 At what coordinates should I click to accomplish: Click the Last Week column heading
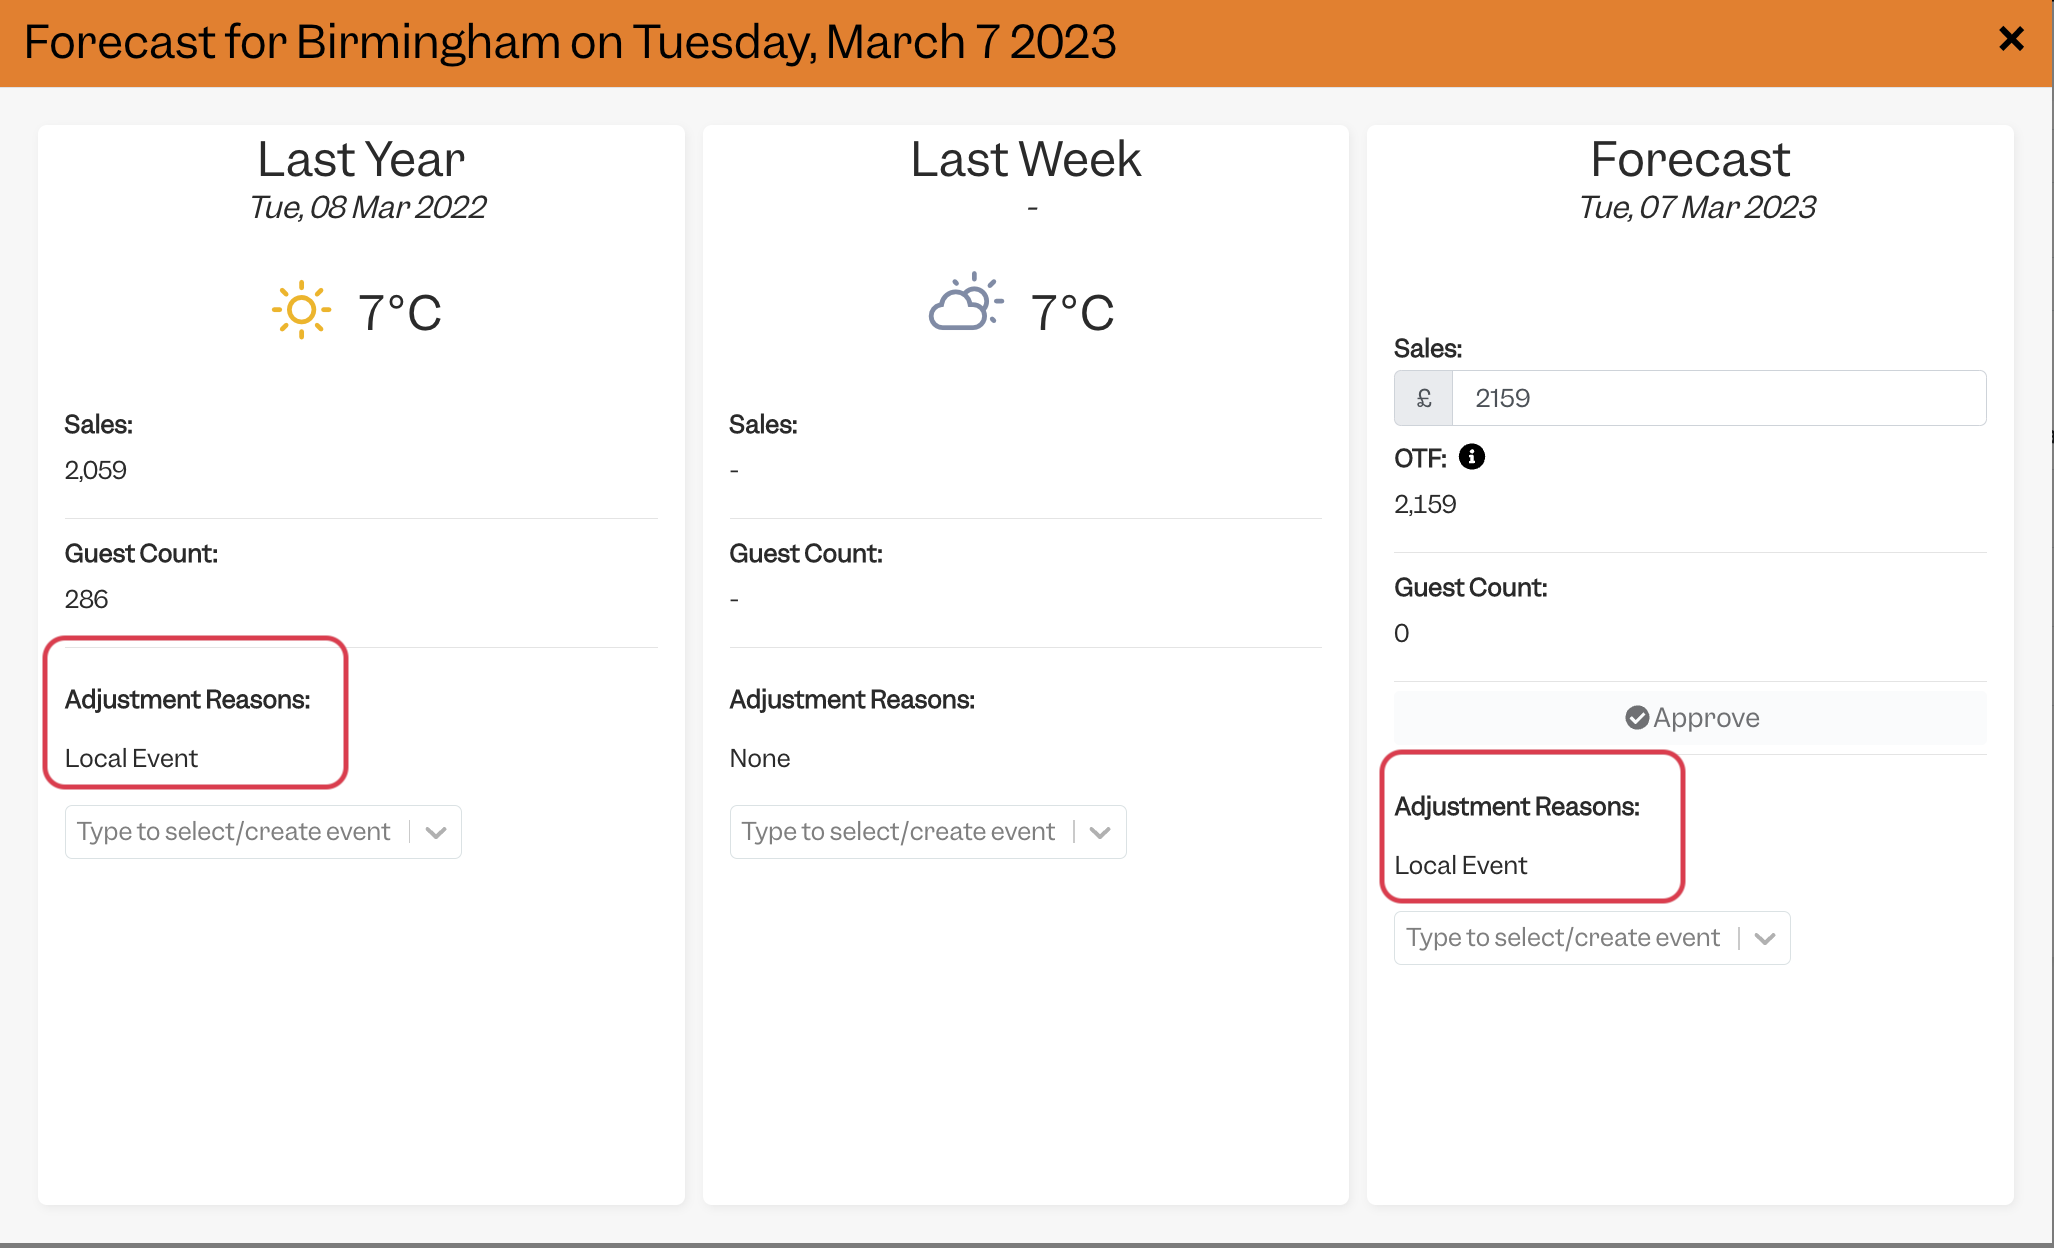tap(1026, 159)
